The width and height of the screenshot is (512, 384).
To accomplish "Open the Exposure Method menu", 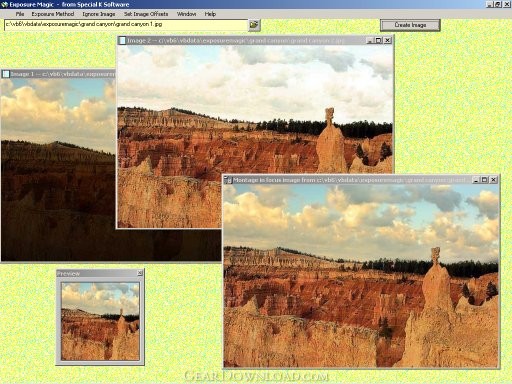I will [x=53, y=14].
